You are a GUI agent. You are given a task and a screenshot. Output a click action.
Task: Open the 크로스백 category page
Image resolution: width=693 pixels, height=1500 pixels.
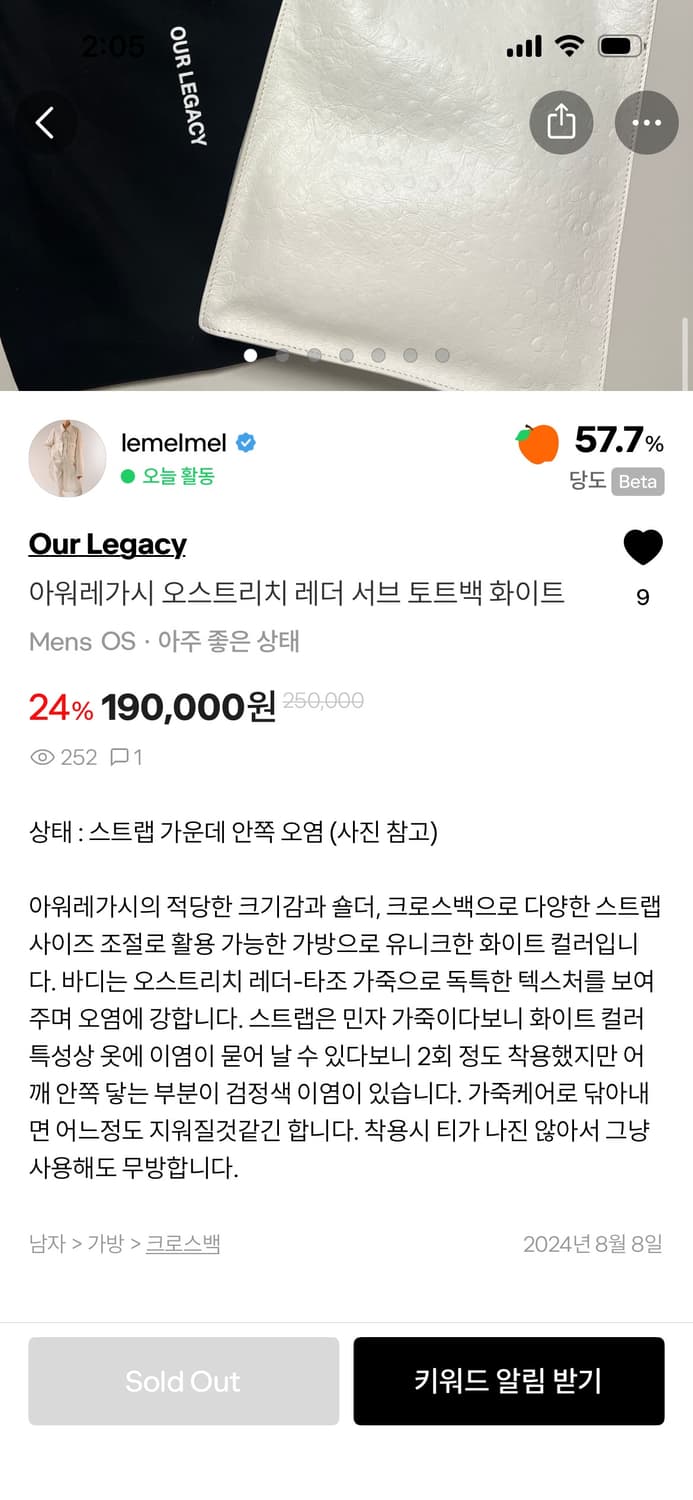coord(182,1243)
